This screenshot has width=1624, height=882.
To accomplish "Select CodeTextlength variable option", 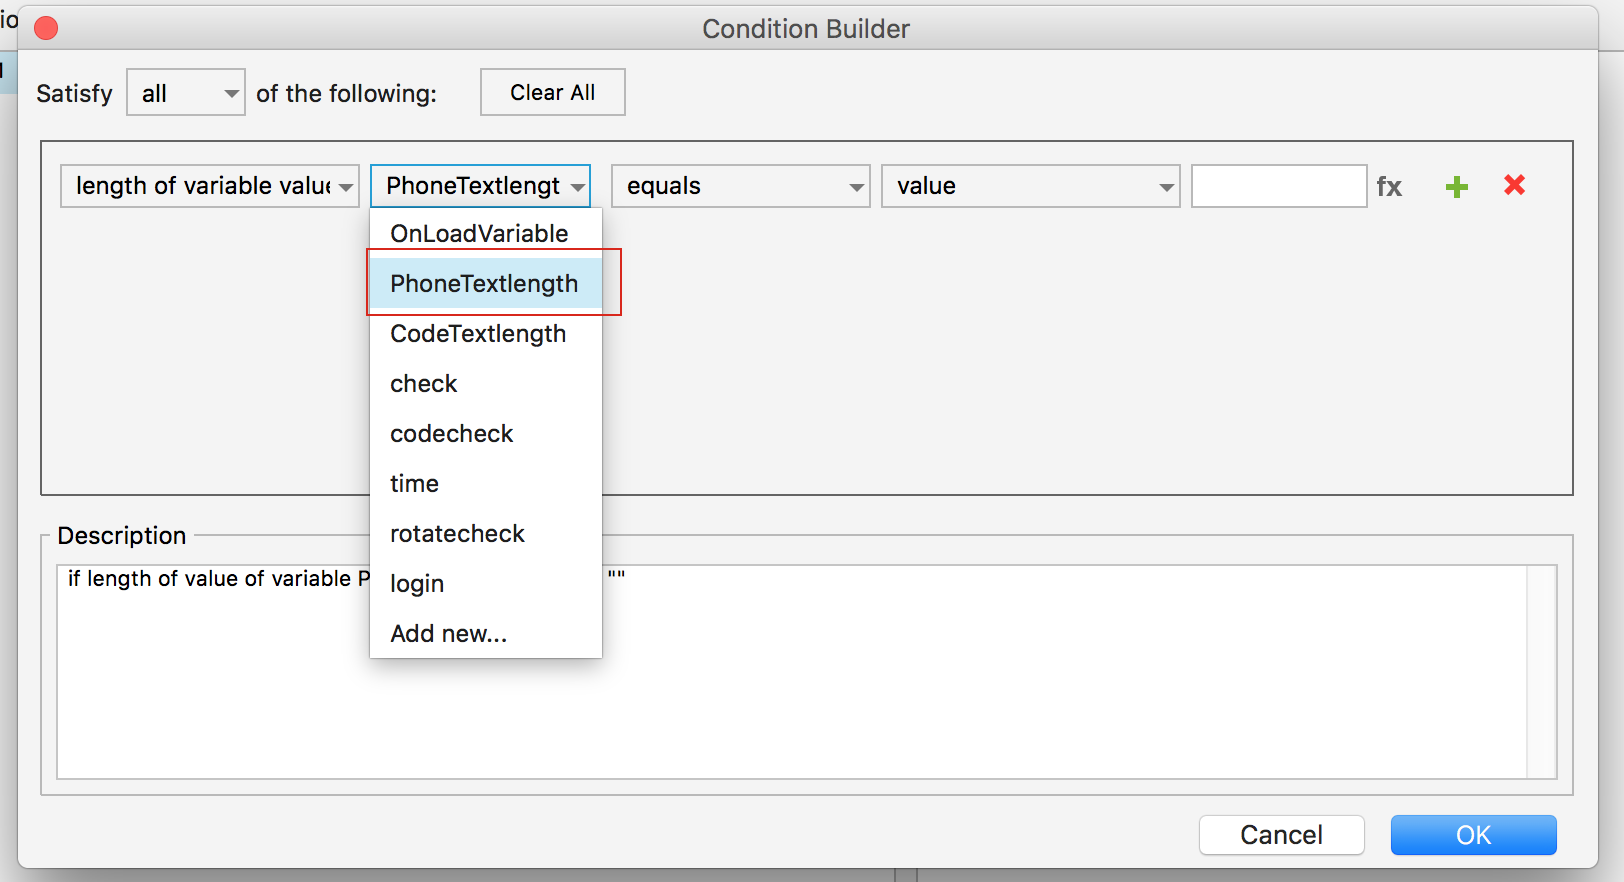I will (x=478, y=334).
